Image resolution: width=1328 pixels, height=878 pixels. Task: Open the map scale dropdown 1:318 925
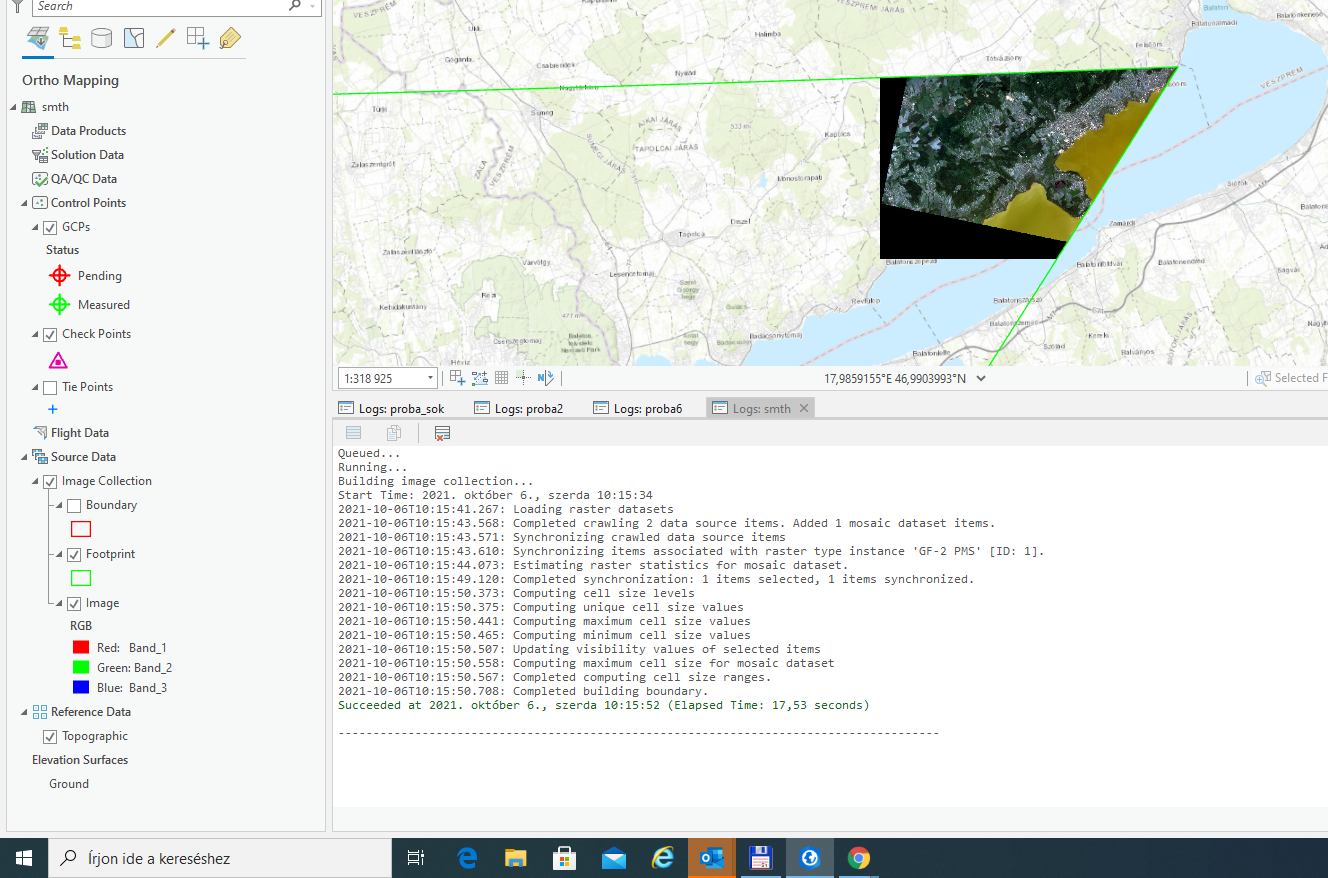(x=431, y=378)
